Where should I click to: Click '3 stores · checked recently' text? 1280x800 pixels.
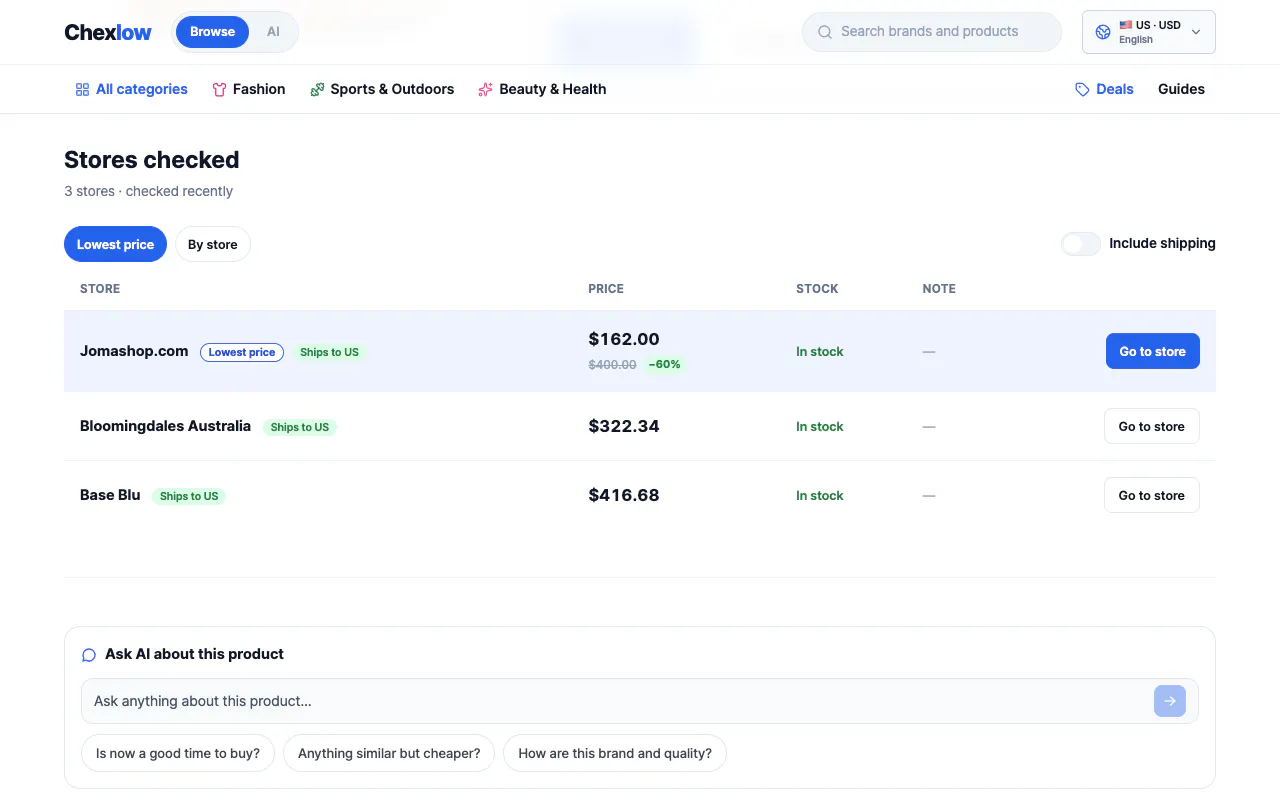(148, 191)
